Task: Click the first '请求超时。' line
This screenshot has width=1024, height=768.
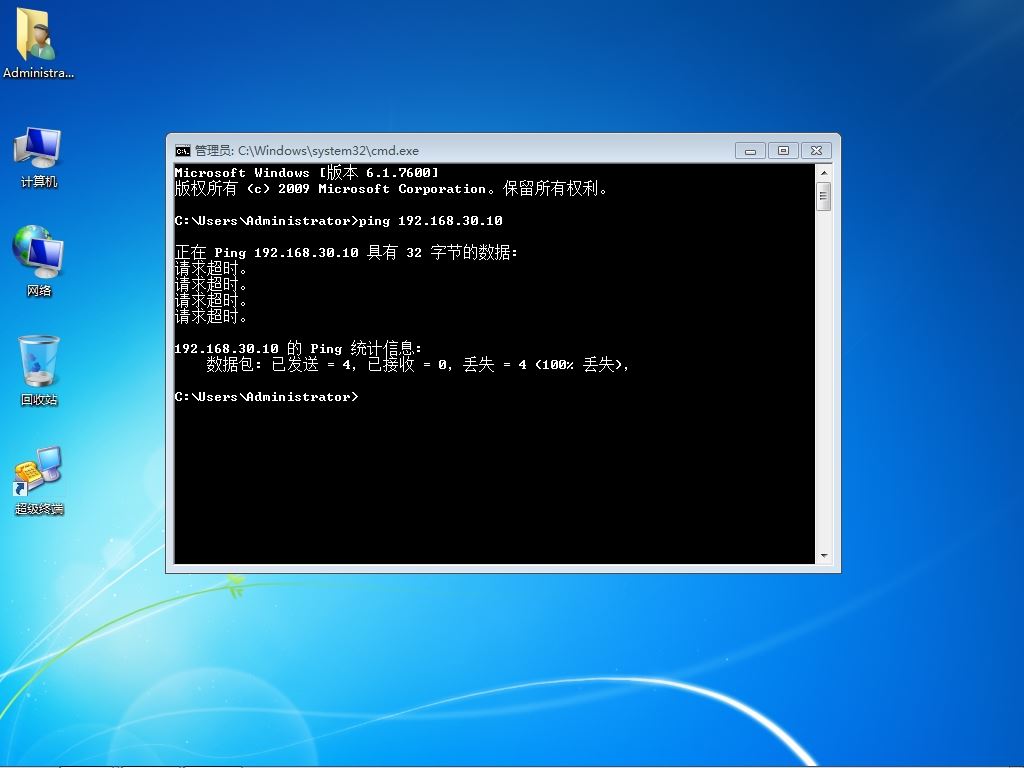Action: (211, 268)
